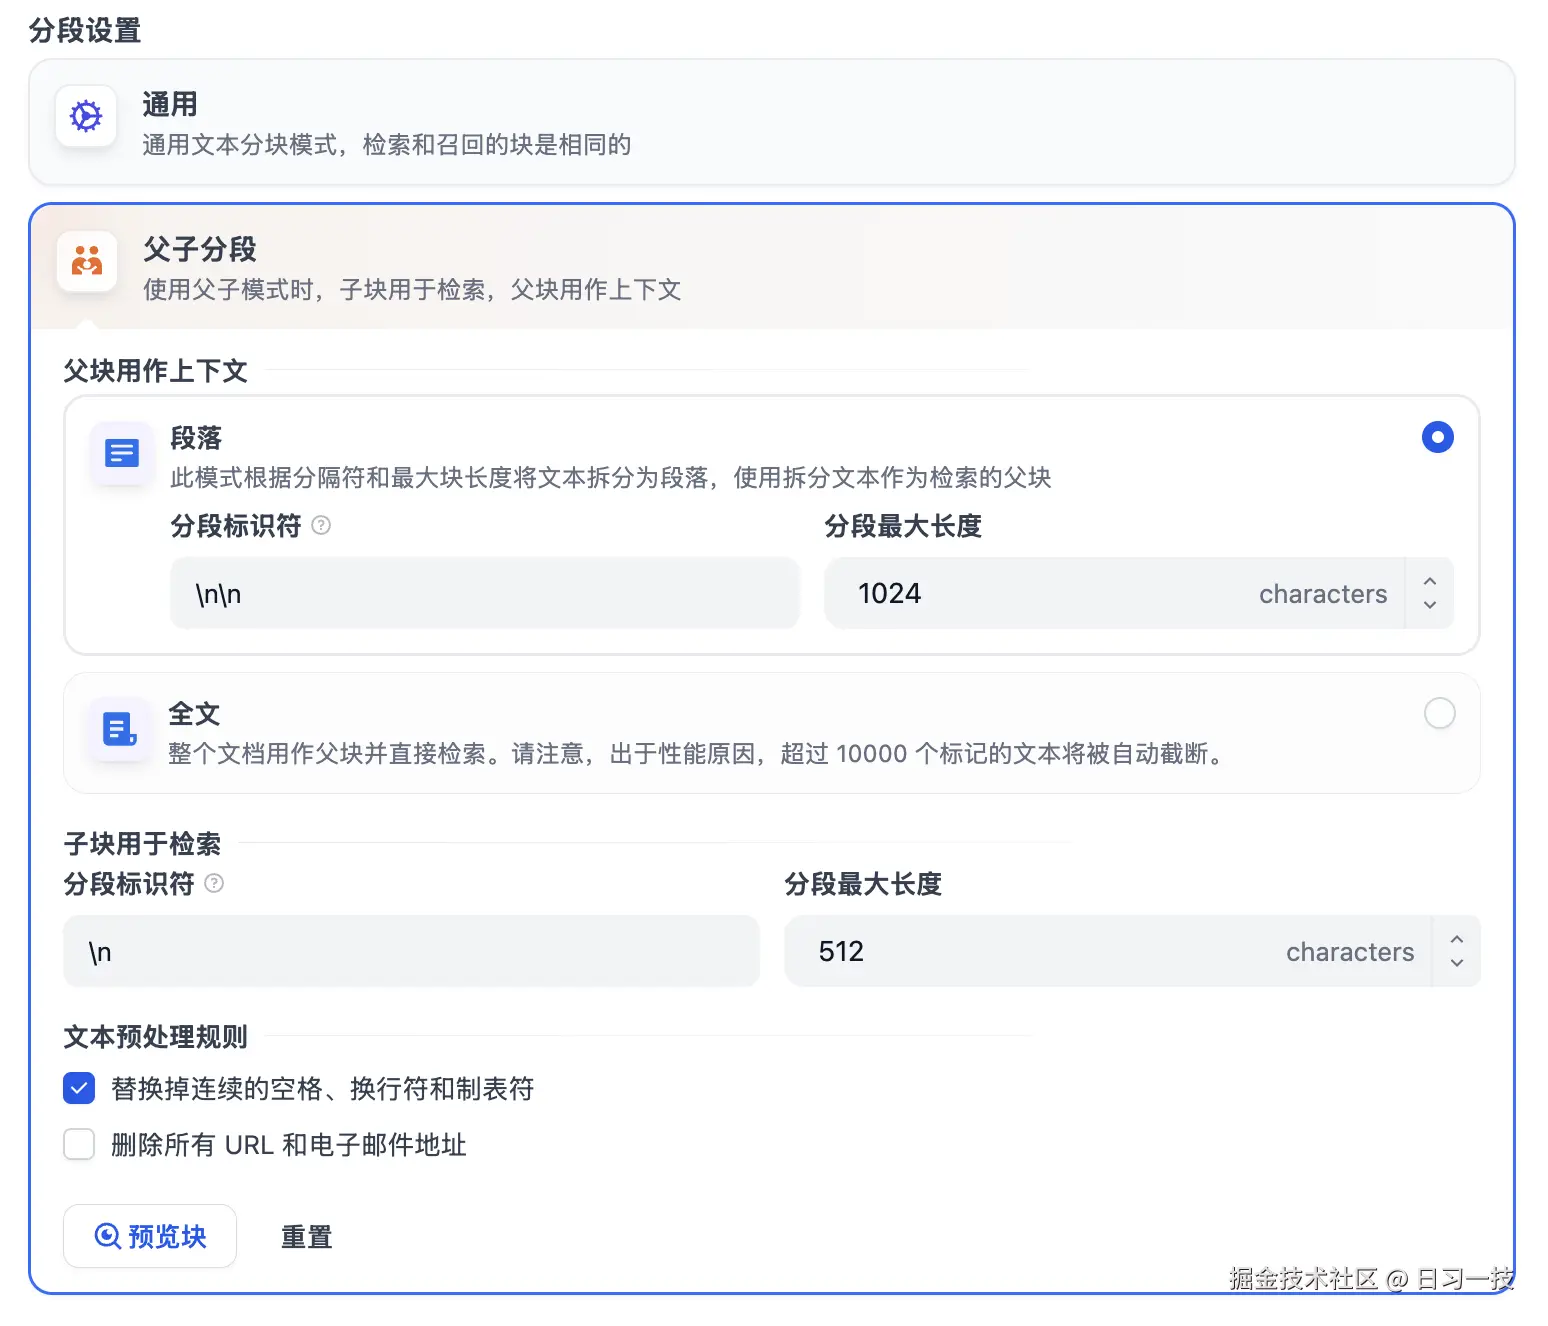Uncheck 替换掉连续的空格、换行符和制表符 checkbox
The height and width of the screenshot is (1326, 1548).
(x=79, y=1088)
